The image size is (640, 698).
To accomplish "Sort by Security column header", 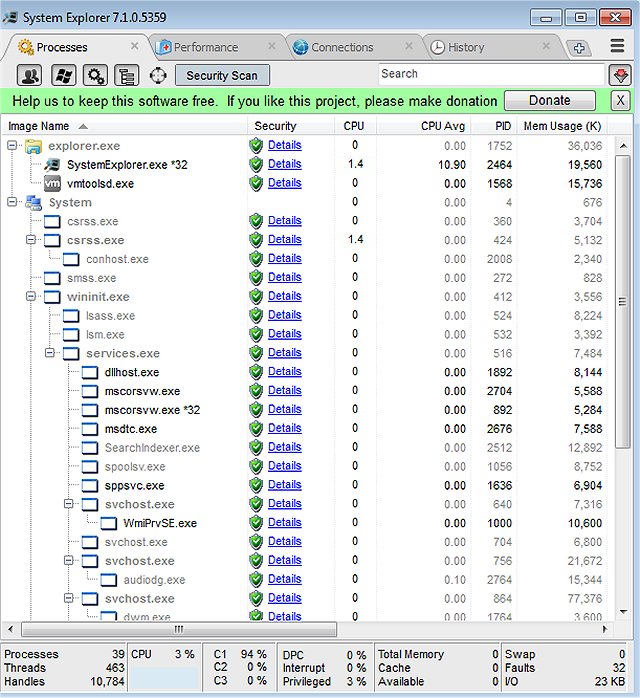I will point(291,126).
